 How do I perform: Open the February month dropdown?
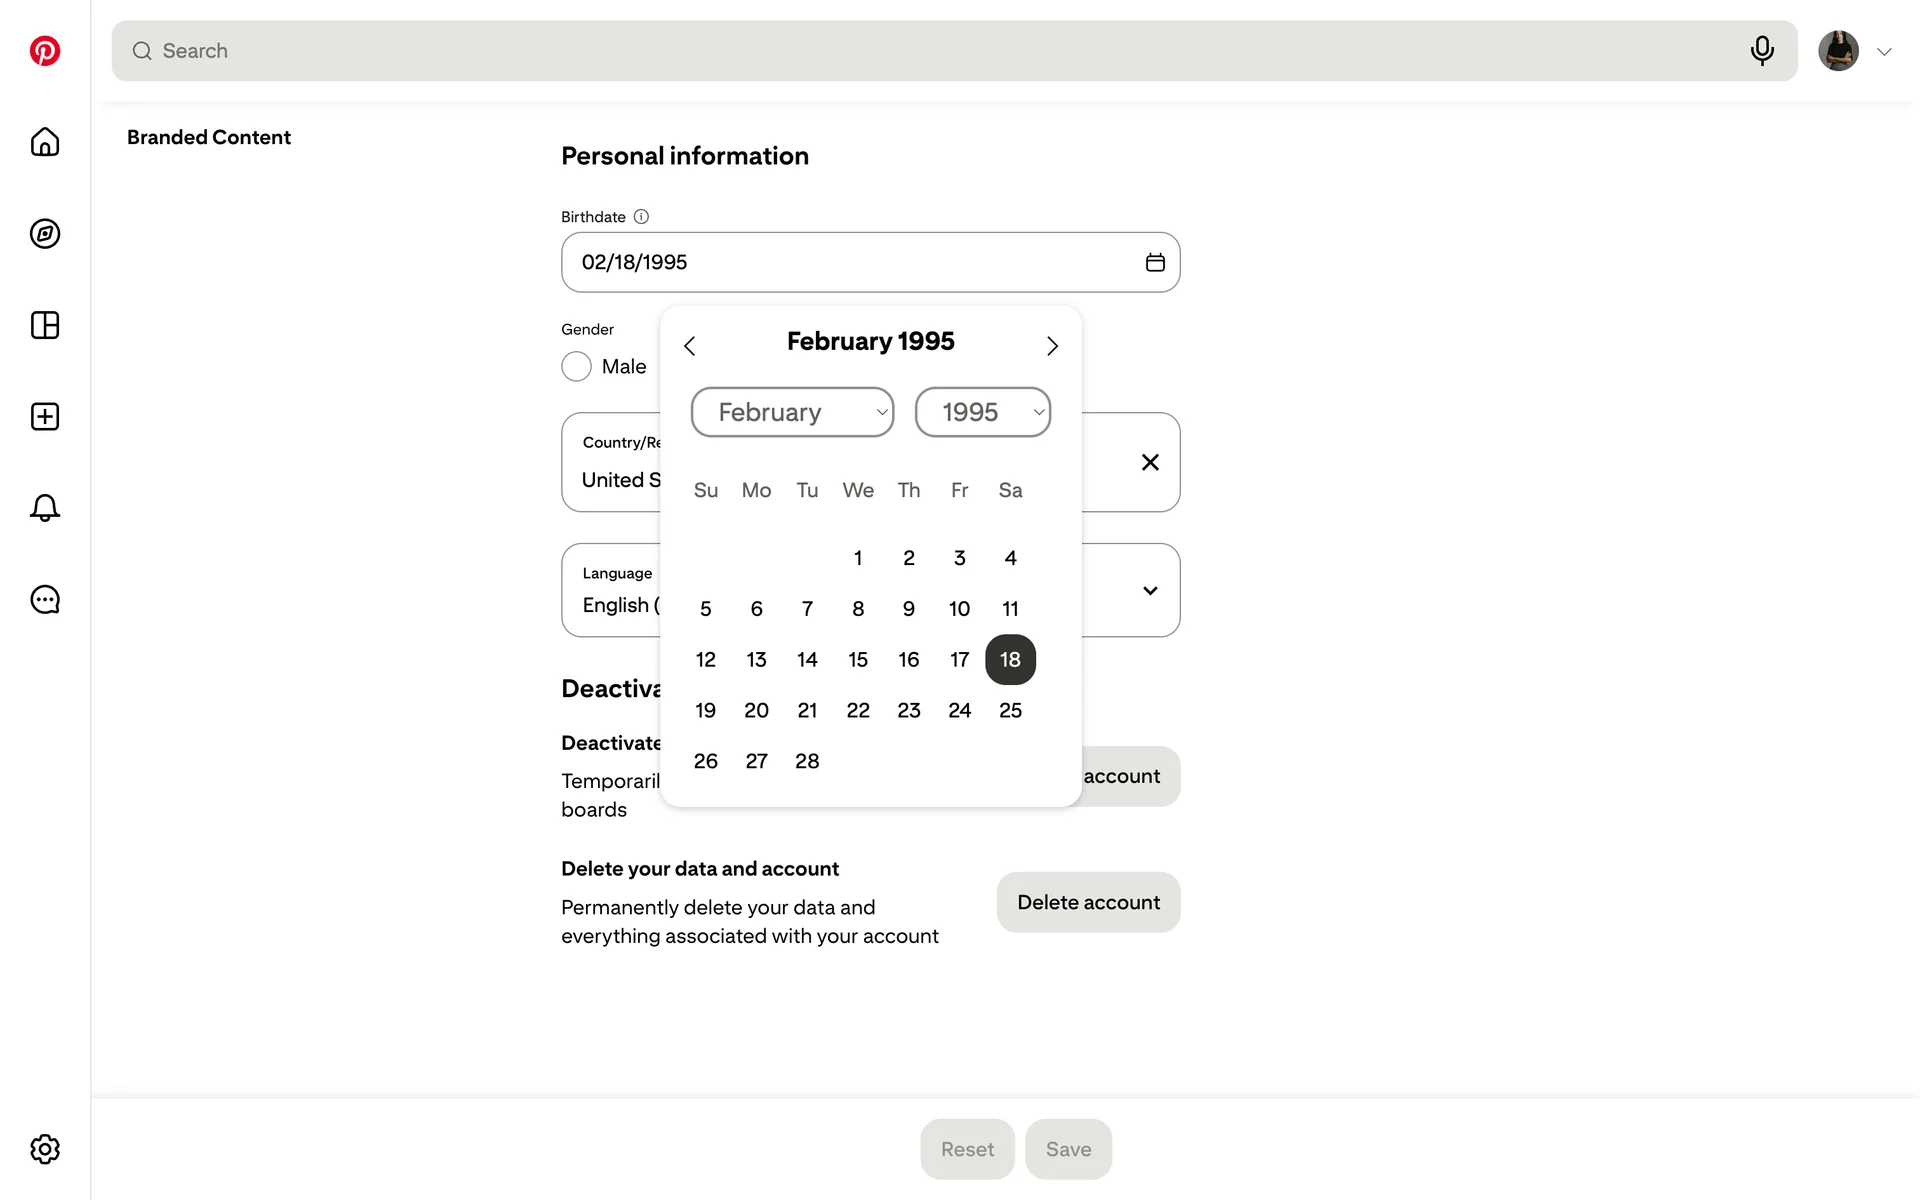[792, 412]
